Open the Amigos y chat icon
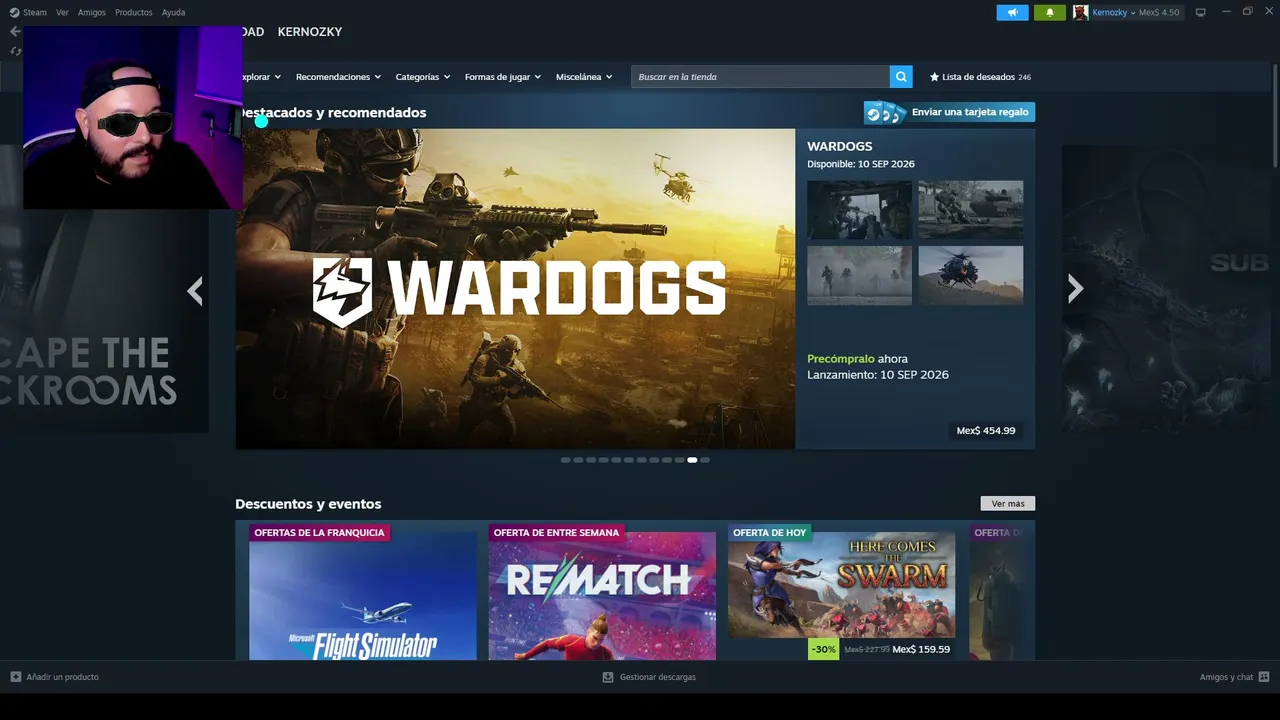1280x720 pixels. click(1264, 677)
